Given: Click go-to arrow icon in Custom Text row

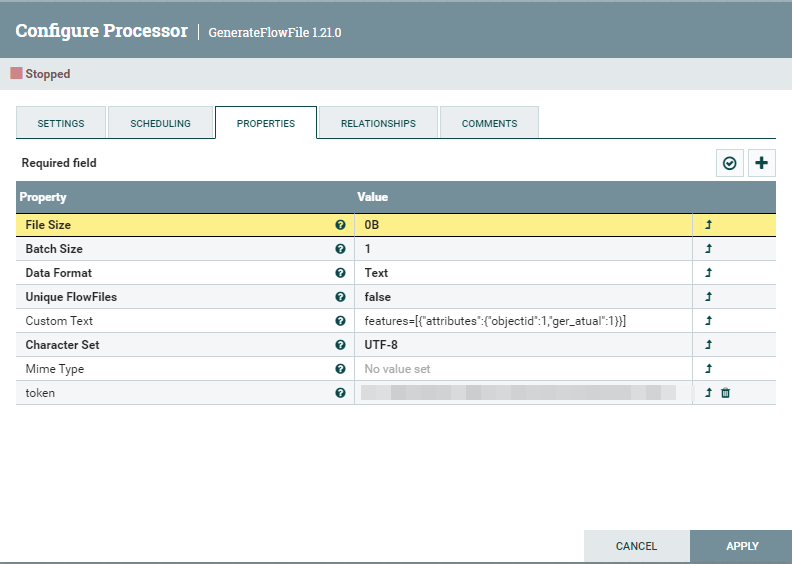Looking at the screenshot, I should pyautogui.click(x=709, y=321).
